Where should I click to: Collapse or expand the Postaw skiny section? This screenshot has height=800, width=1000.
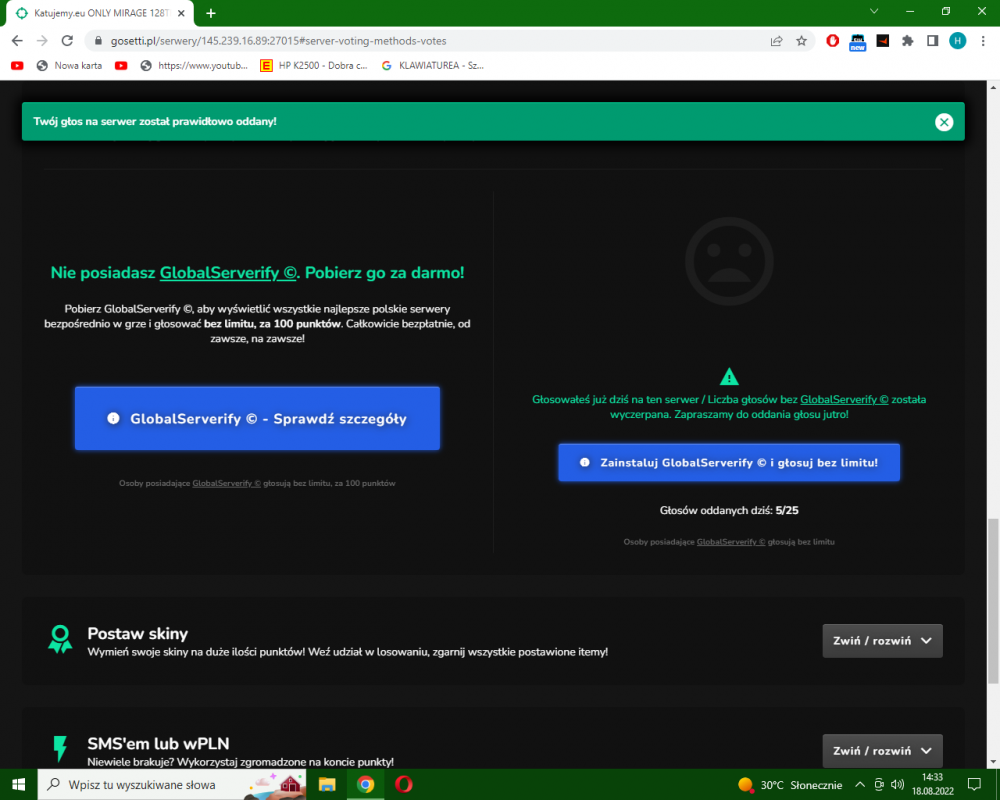(882, 641)
